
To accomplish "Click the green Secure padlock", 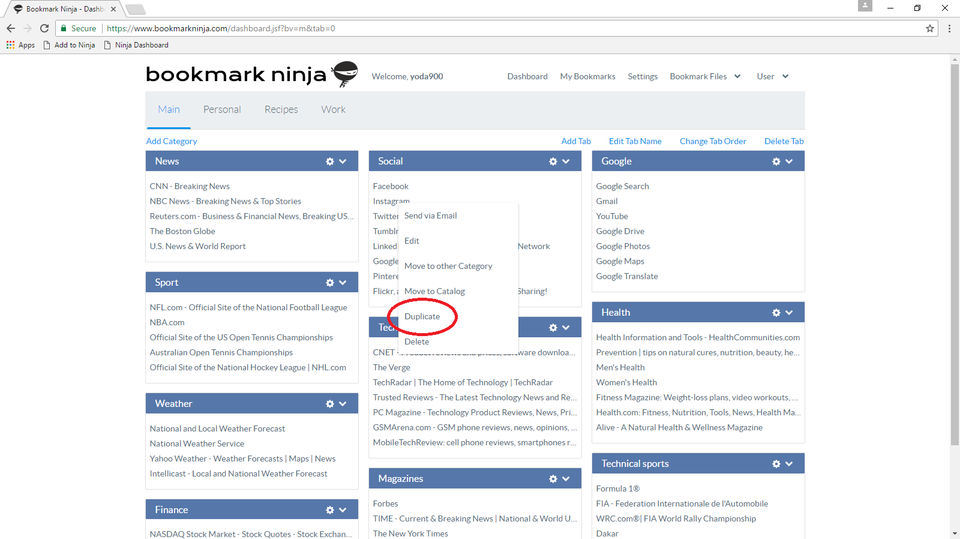I will point(64,28).
